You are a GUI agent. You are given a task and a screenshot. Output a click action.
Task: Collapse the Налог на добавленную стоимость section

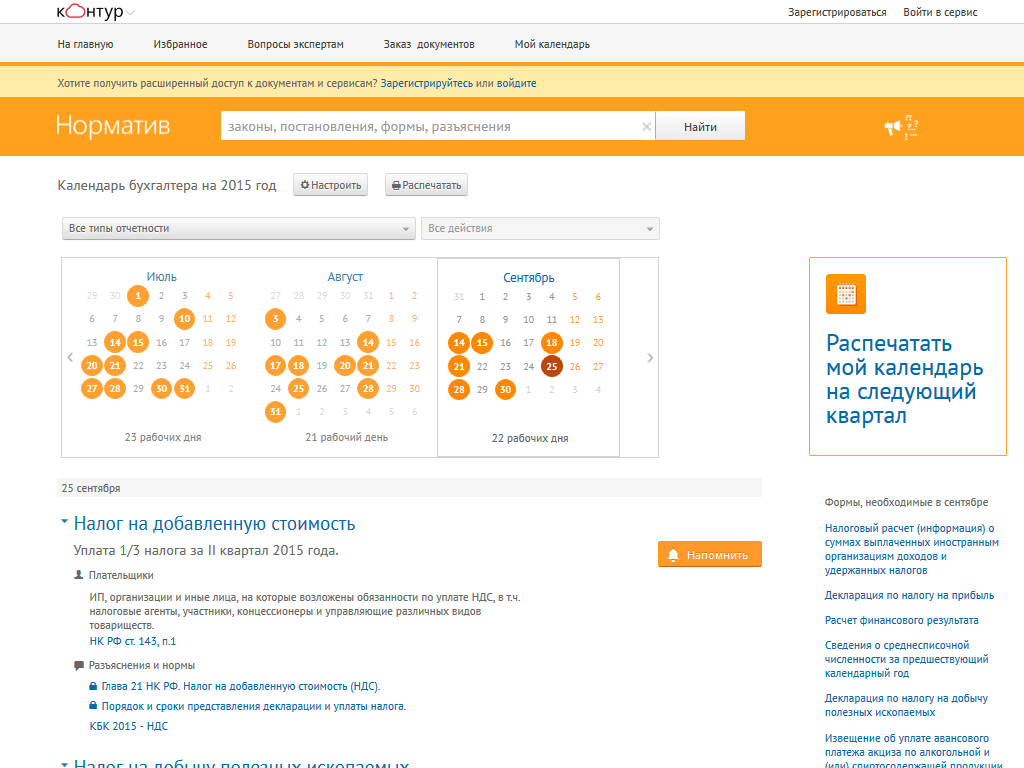coord(64,521)
